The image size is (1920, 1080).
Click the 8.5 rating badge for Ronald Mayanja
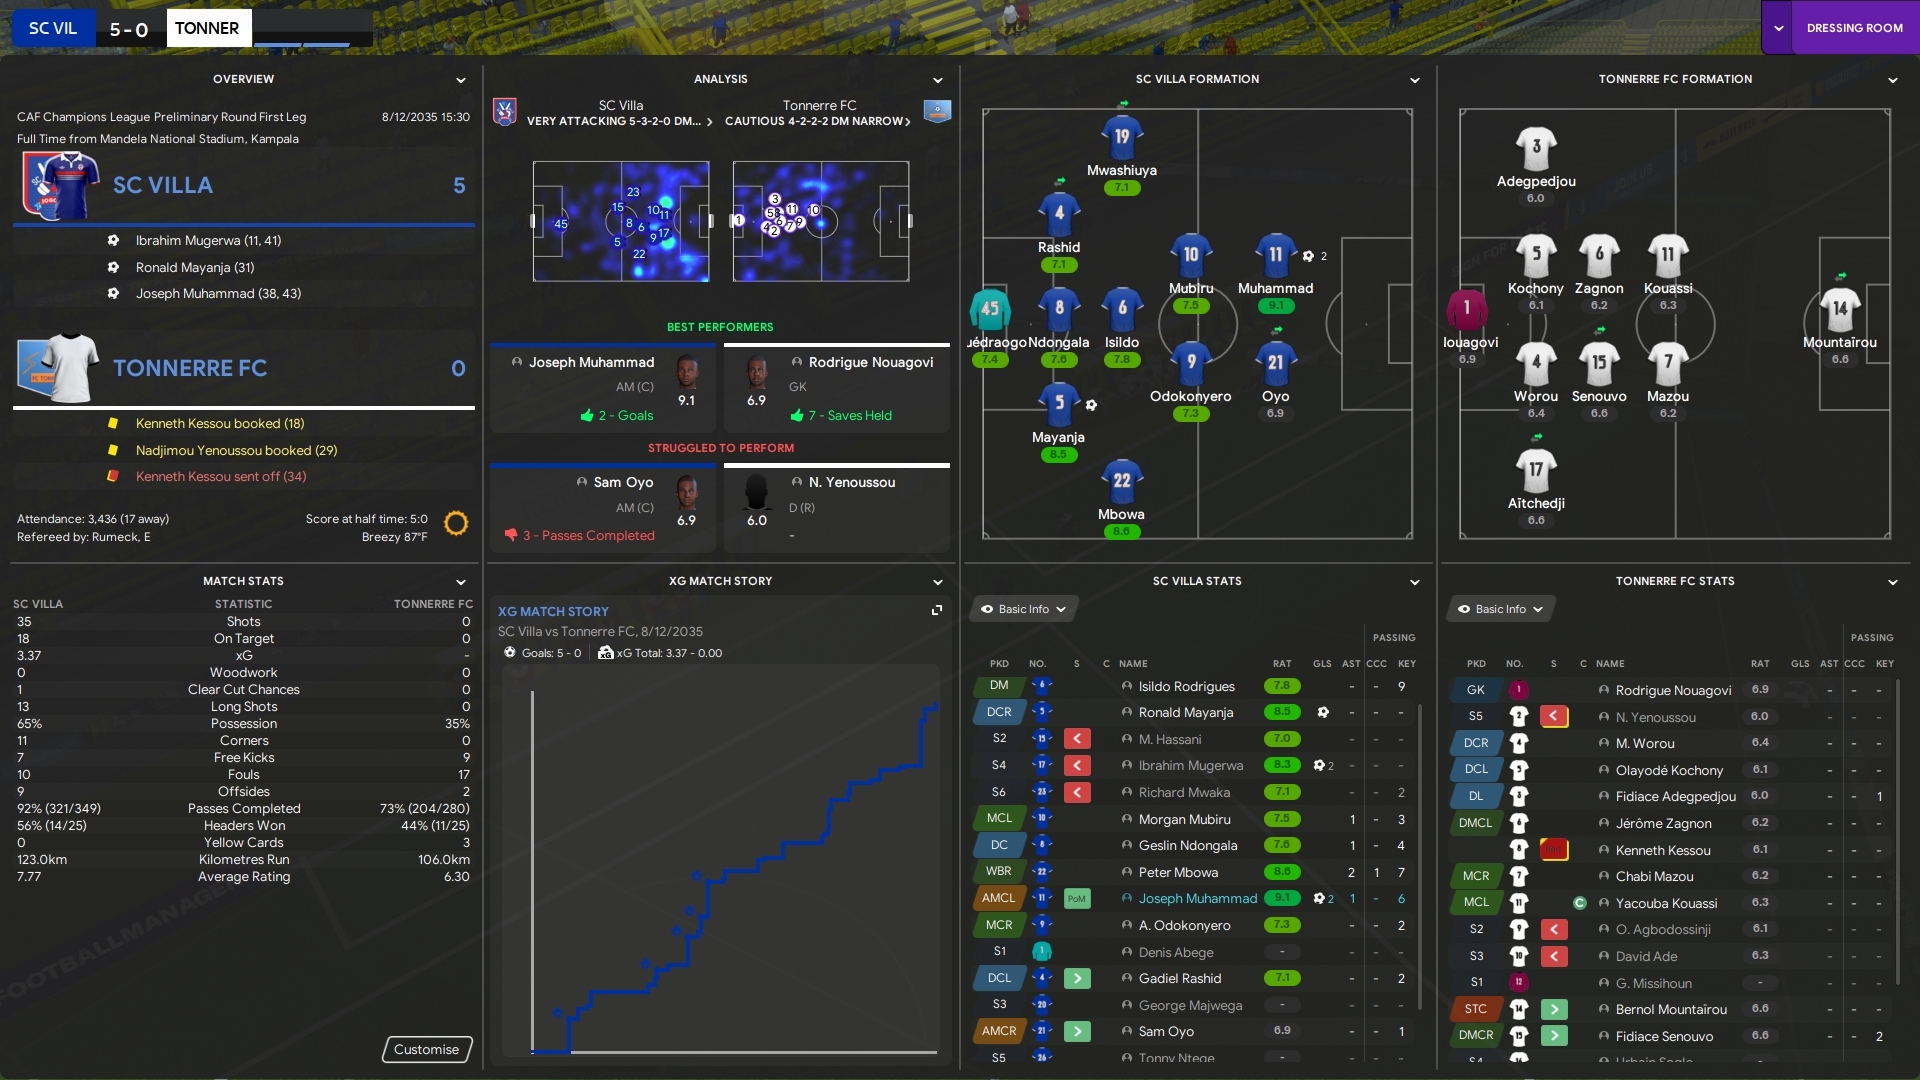1282,712
